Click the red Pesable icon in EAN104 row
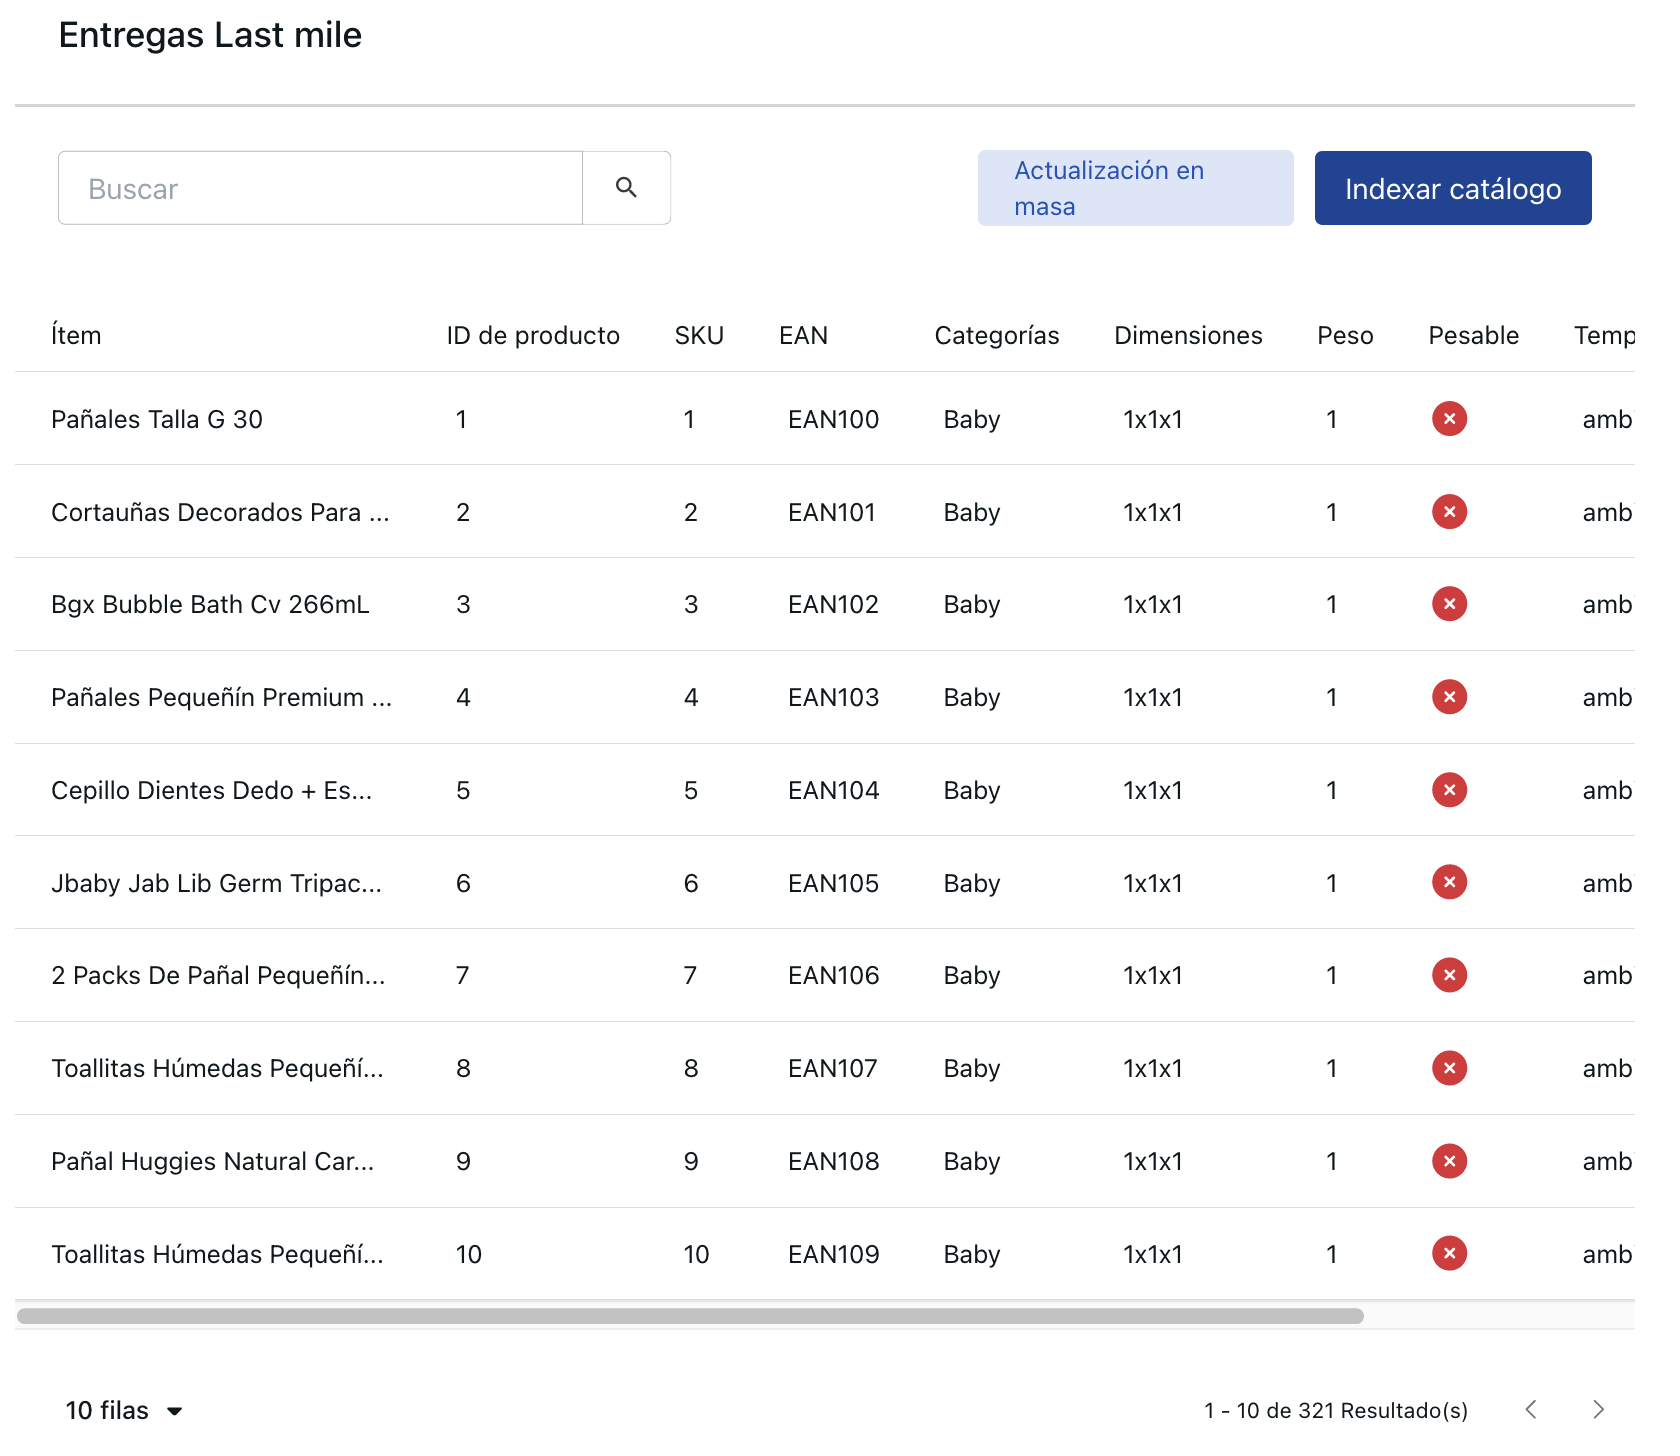 [x=1449, y=790]
